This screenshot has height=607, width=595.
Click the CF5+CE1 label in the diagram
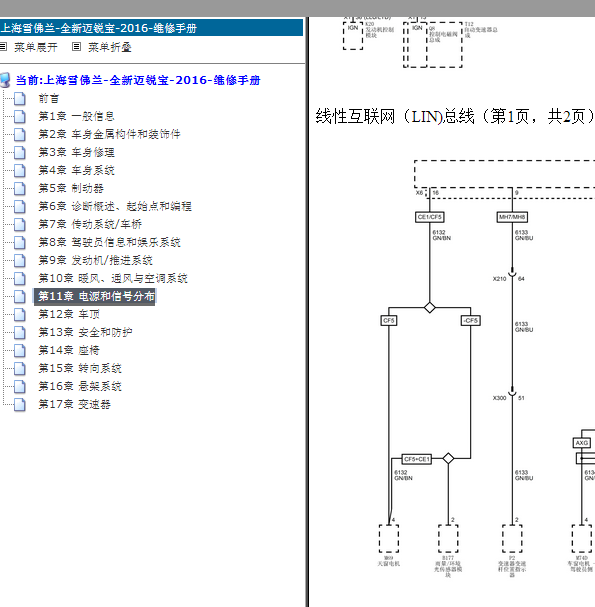tap(417, 459)
